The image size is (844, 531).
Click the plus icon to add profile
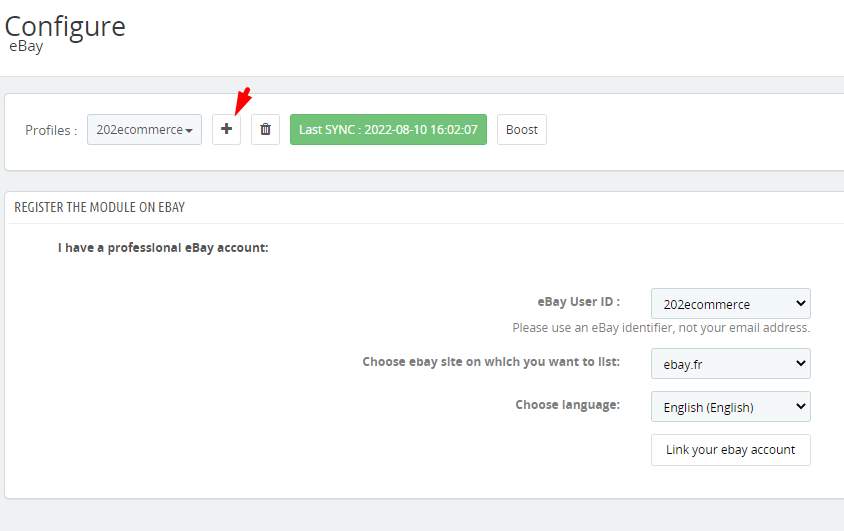coord(226,130)
